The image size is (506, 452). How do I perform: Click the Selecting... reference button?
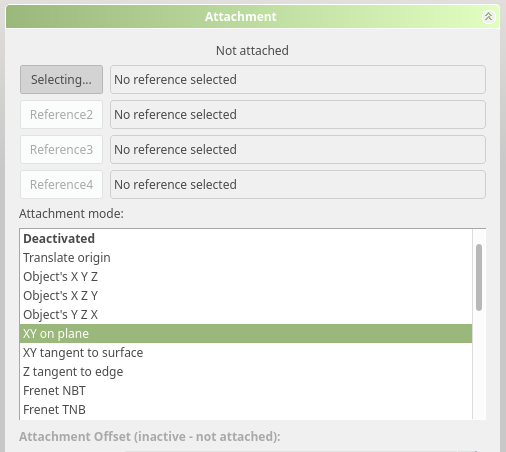tap(61, 80)
